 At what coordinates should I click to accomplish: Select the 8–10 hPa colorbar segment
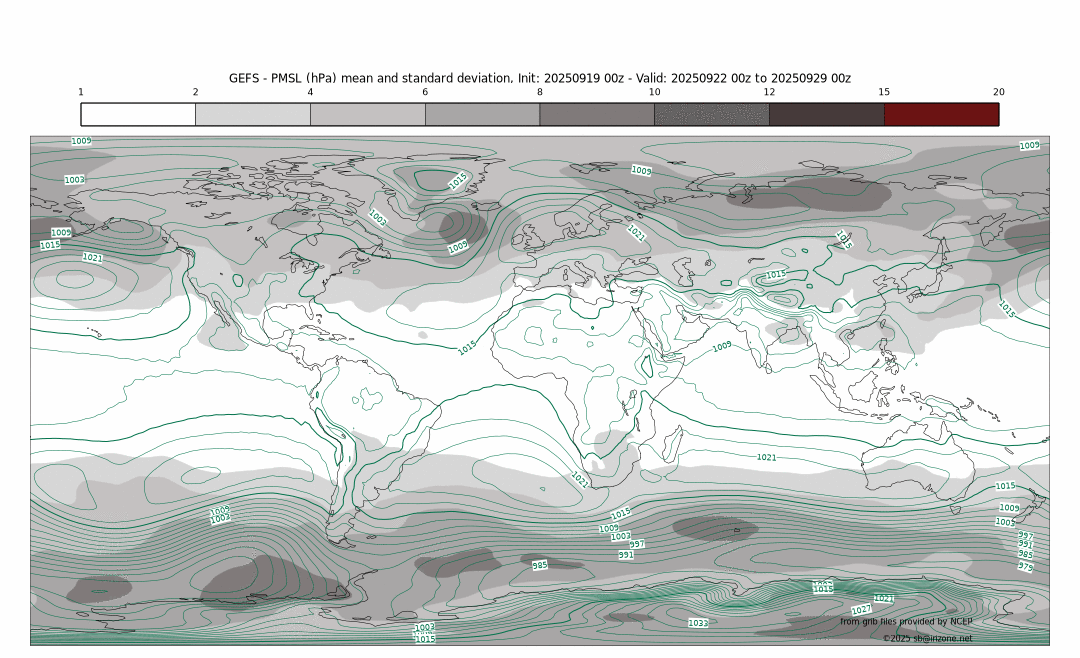tap(597, 114)
